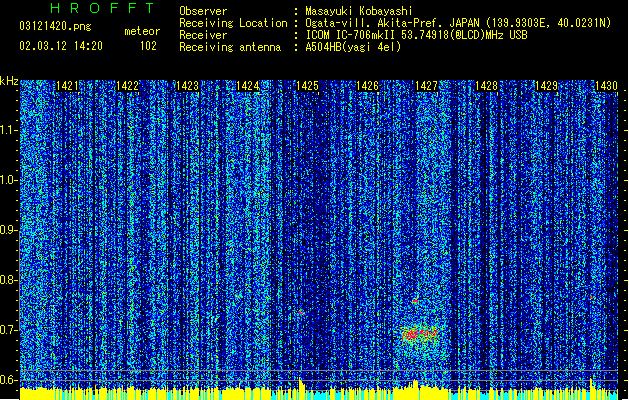629x400 pixels.
Task: Click the yellow signal level peak under 1427
Action: pyautogui.click(x=415, y=389)
